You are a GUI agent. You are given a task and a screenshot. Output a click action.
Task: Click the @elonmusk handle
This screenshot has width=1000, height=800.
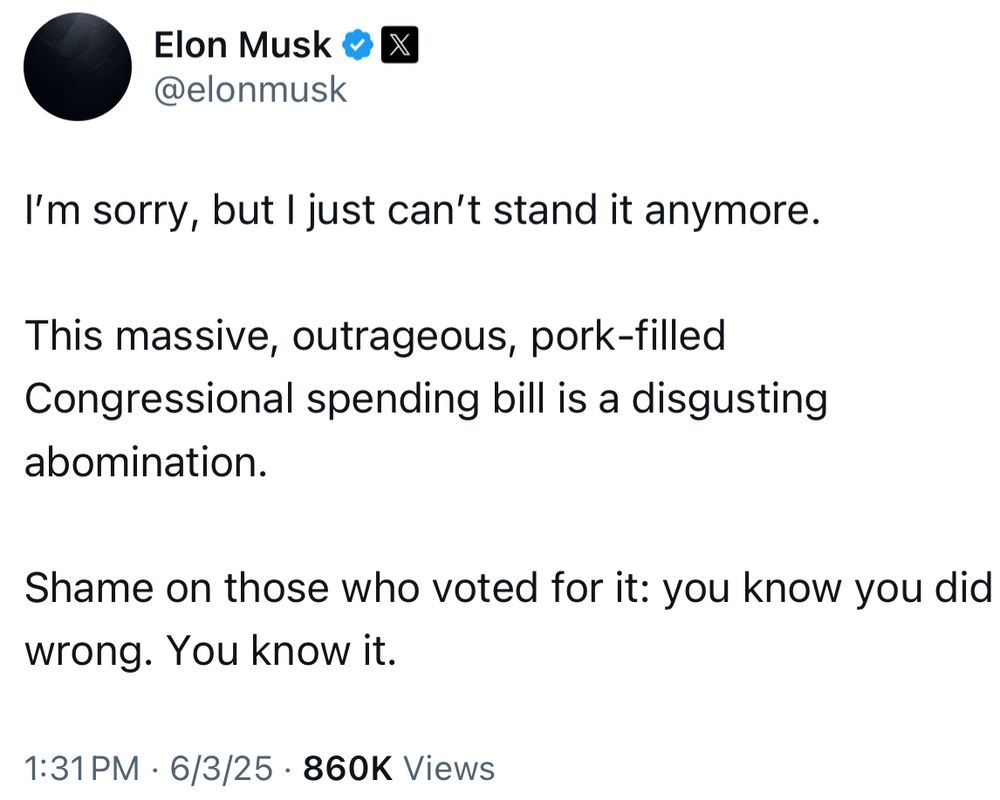point(250,89)
